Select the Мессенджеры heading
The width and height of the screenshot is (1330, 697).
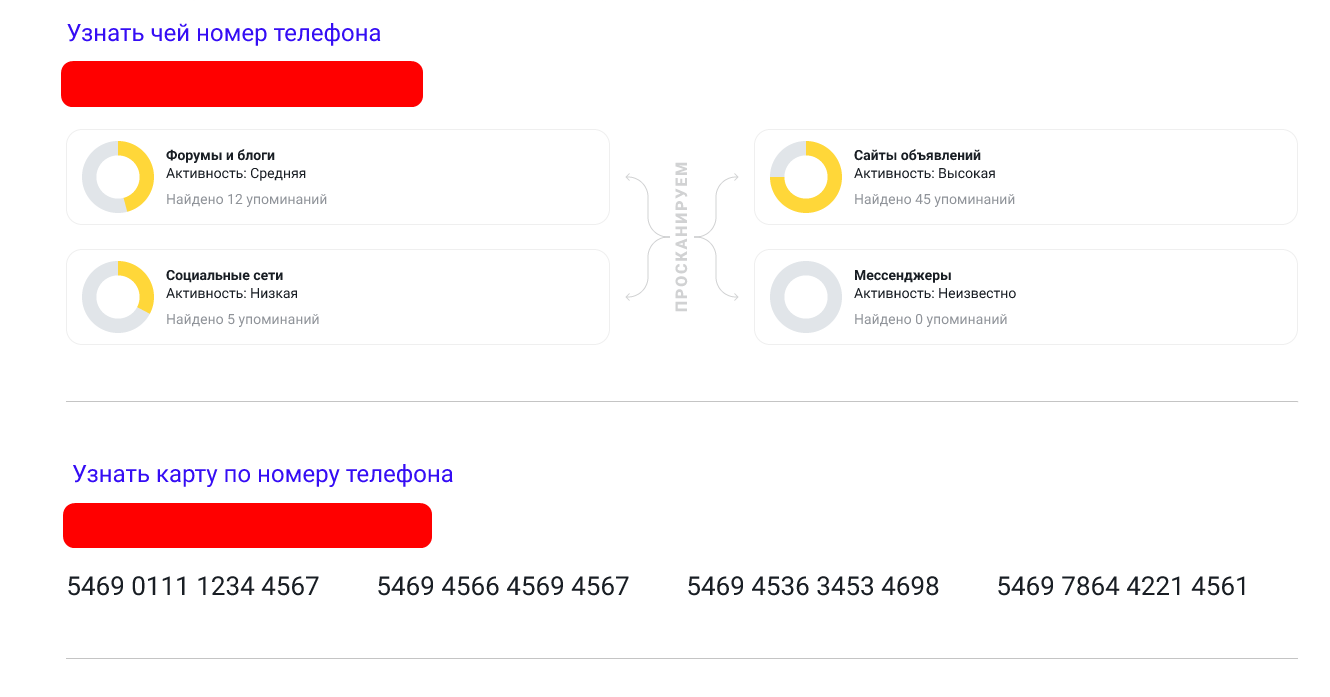(x=902, y=275)
